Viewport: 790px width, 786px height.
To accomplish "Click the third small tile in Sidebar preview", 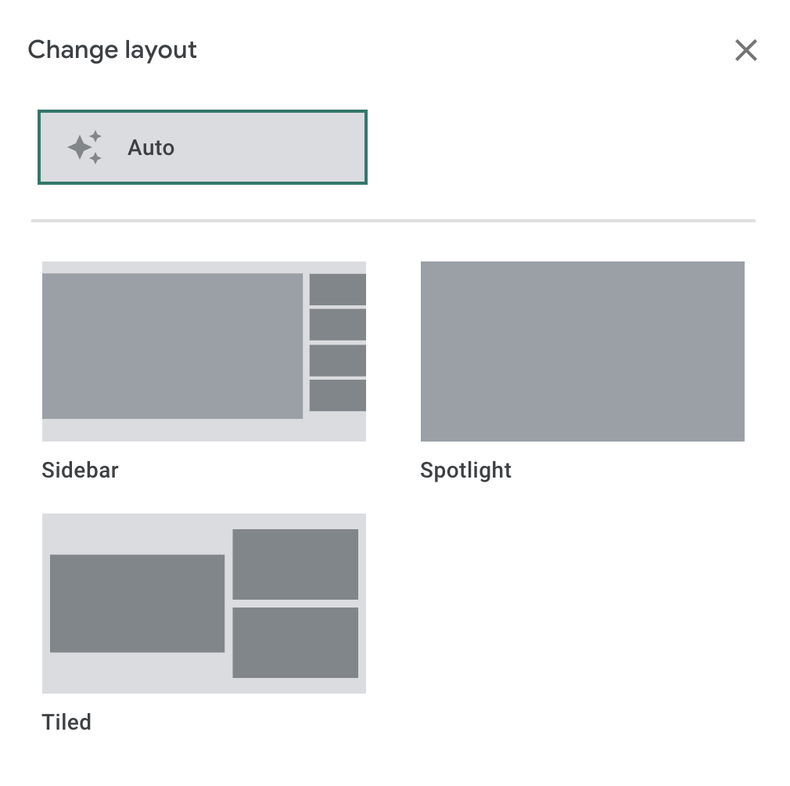I will pos(337,360).
